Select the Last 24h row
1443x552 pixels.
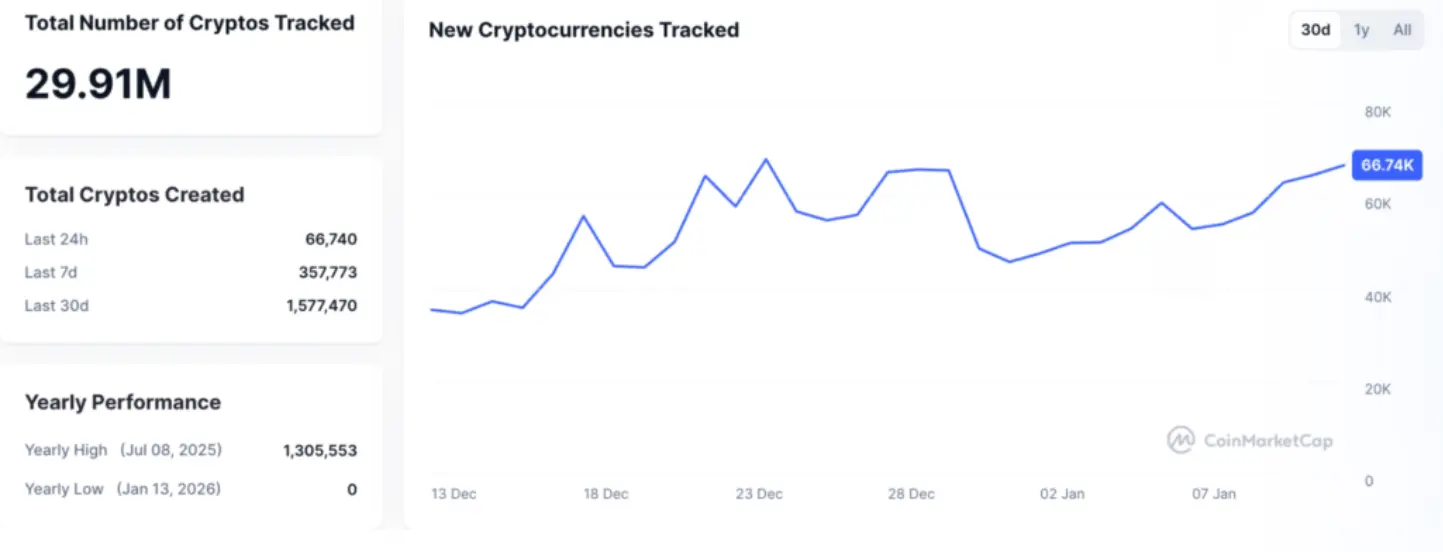pyautogui.click(x=190, y=239)
